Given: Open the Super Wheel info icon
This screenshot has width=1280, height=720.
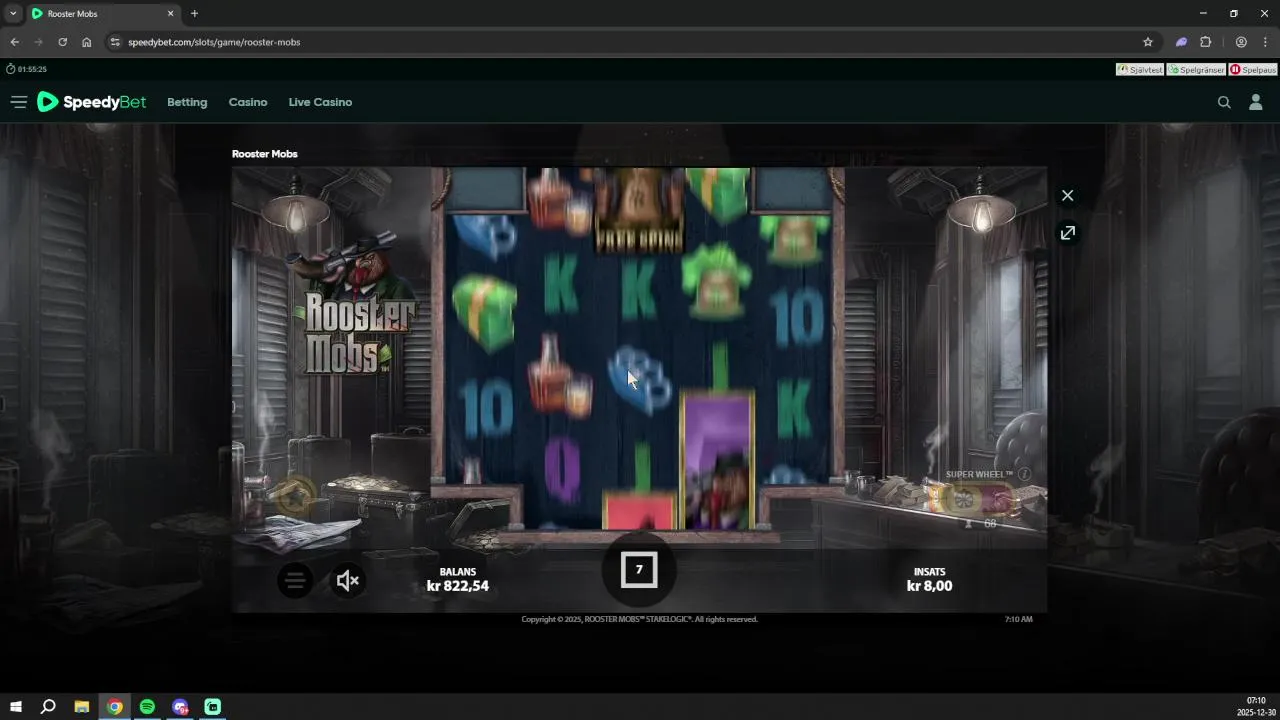Looking at the screenshot, I should [x=1024, y=474].
